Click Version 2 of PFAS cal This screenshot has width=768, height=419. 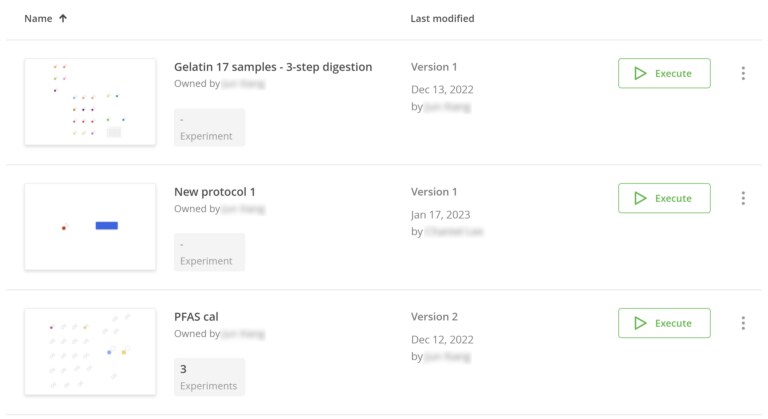pyautogui.click(x=434, y=317)
